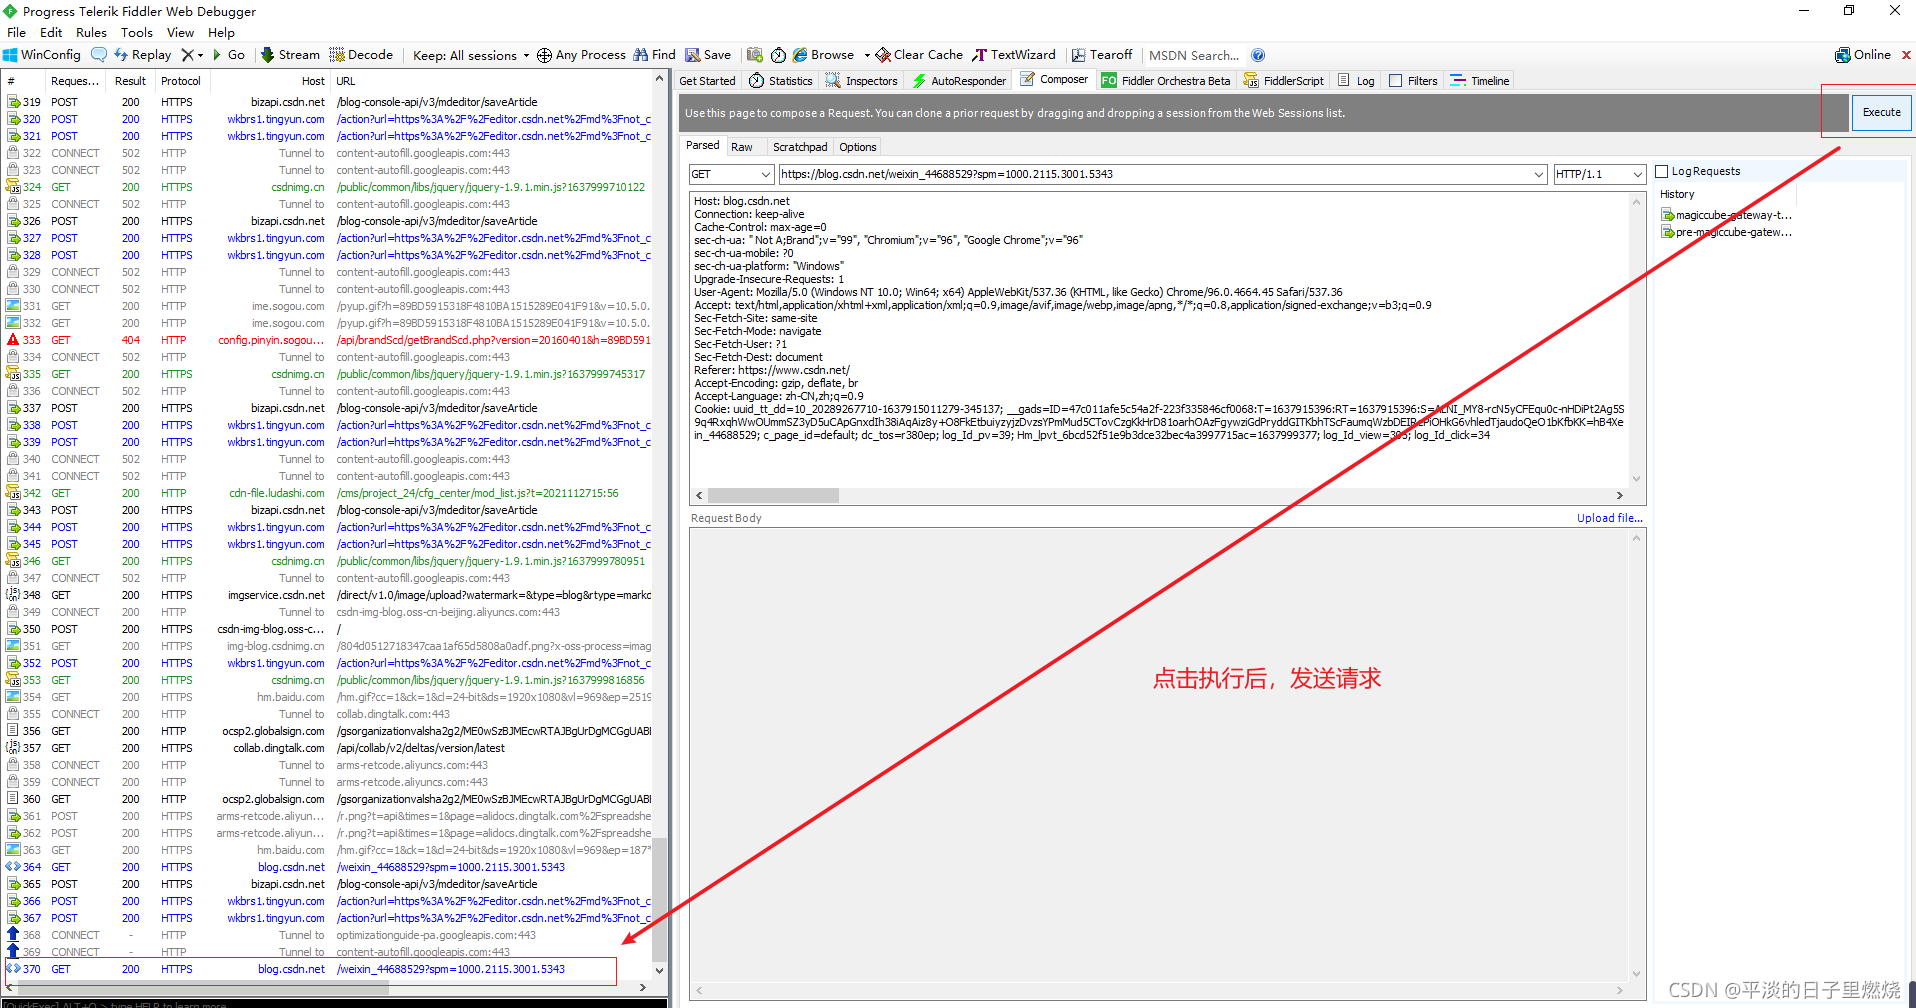Open the FiddlerScript tab
Screen dimensions: 1916x1008
[1283, 81]
